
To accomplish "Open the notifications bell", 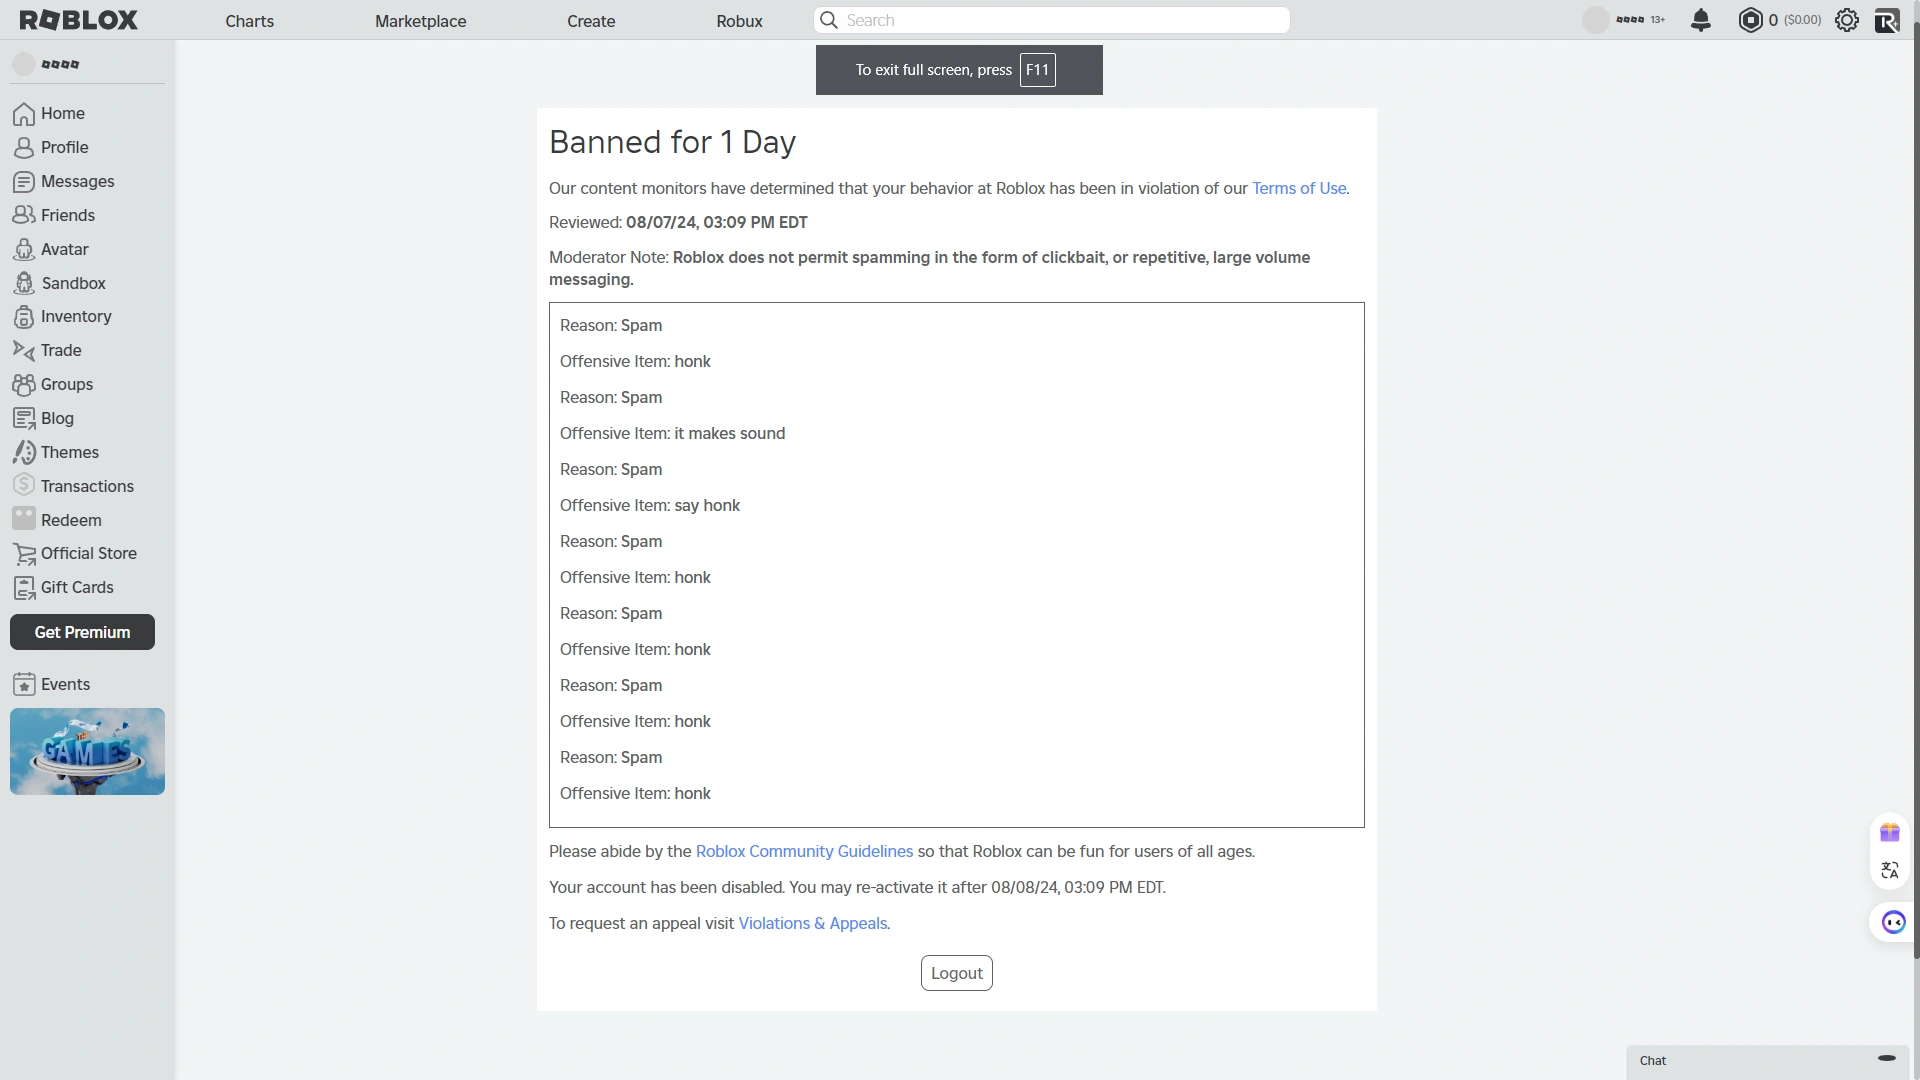I will (x=1700, y=20).
